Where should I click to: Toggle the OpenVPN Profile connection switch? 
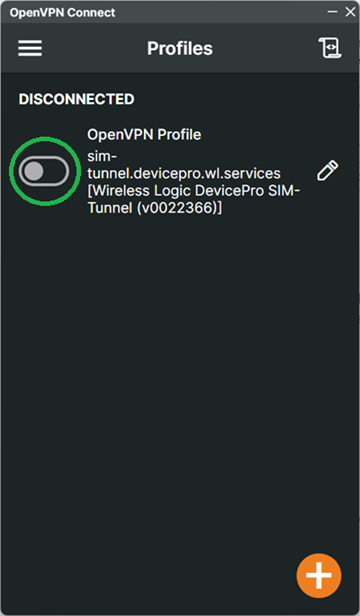click(44, 171)
